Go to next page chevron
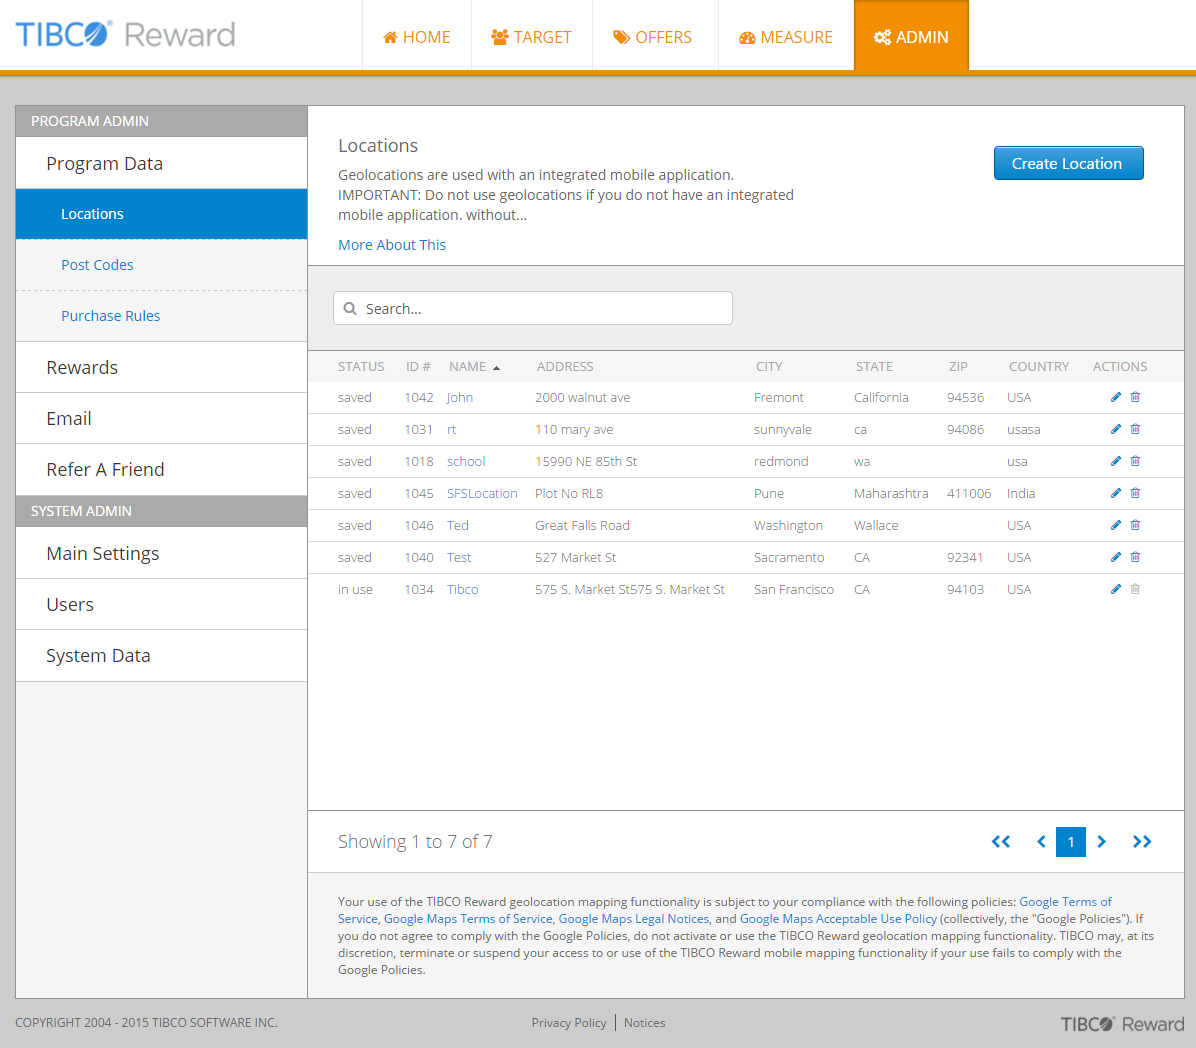Screen dimensions: 1196x1048 coord(1101,842)
